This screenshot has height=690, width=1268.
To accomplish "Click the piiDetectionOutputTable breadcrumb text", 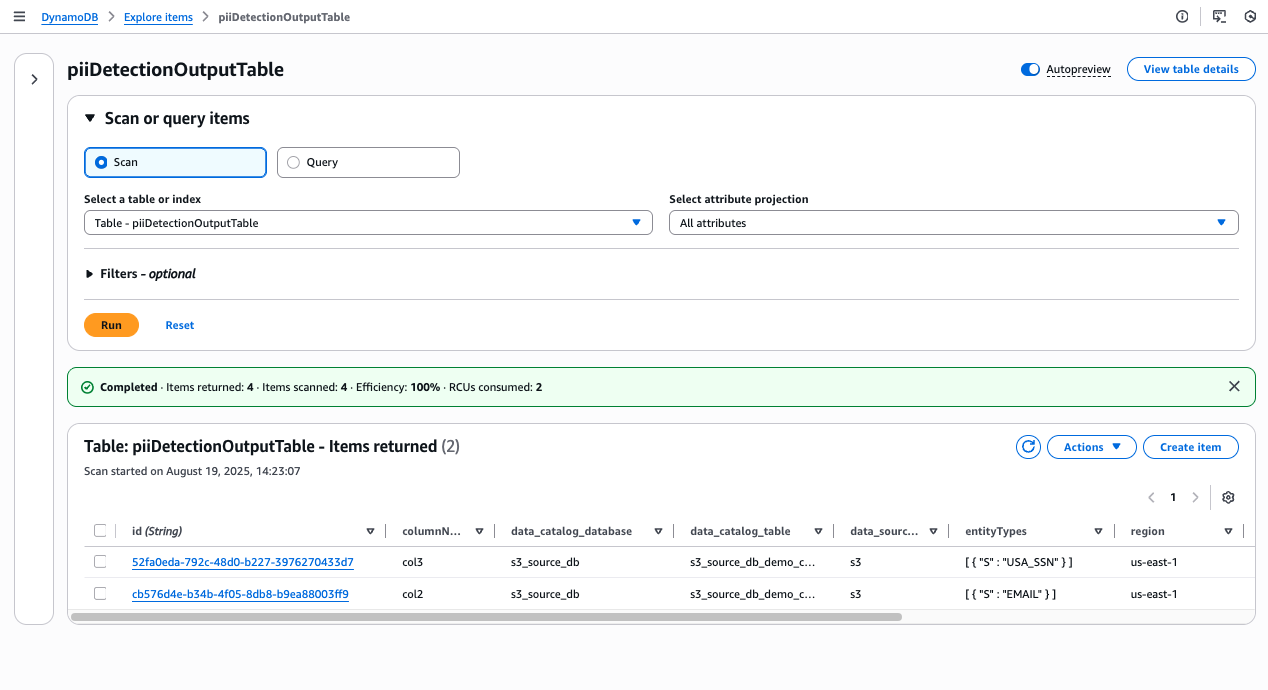I will tap(283, 17).
